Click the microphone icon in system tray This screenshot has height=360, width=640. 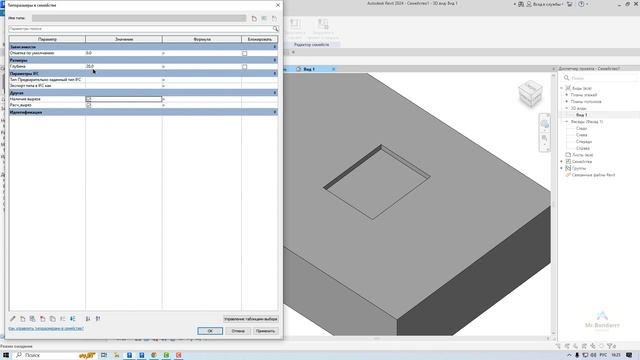click(x=577, y=355)
